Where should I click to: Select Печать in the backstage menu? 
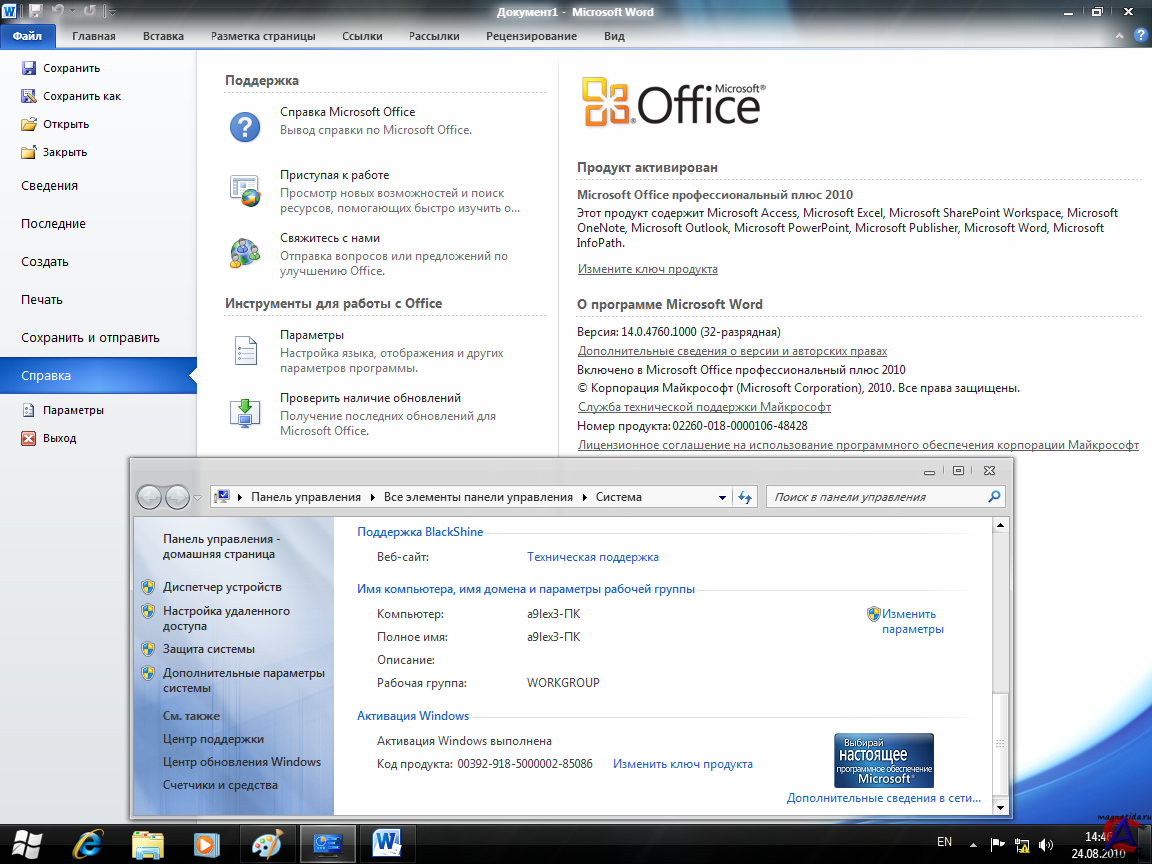(42, 300)
